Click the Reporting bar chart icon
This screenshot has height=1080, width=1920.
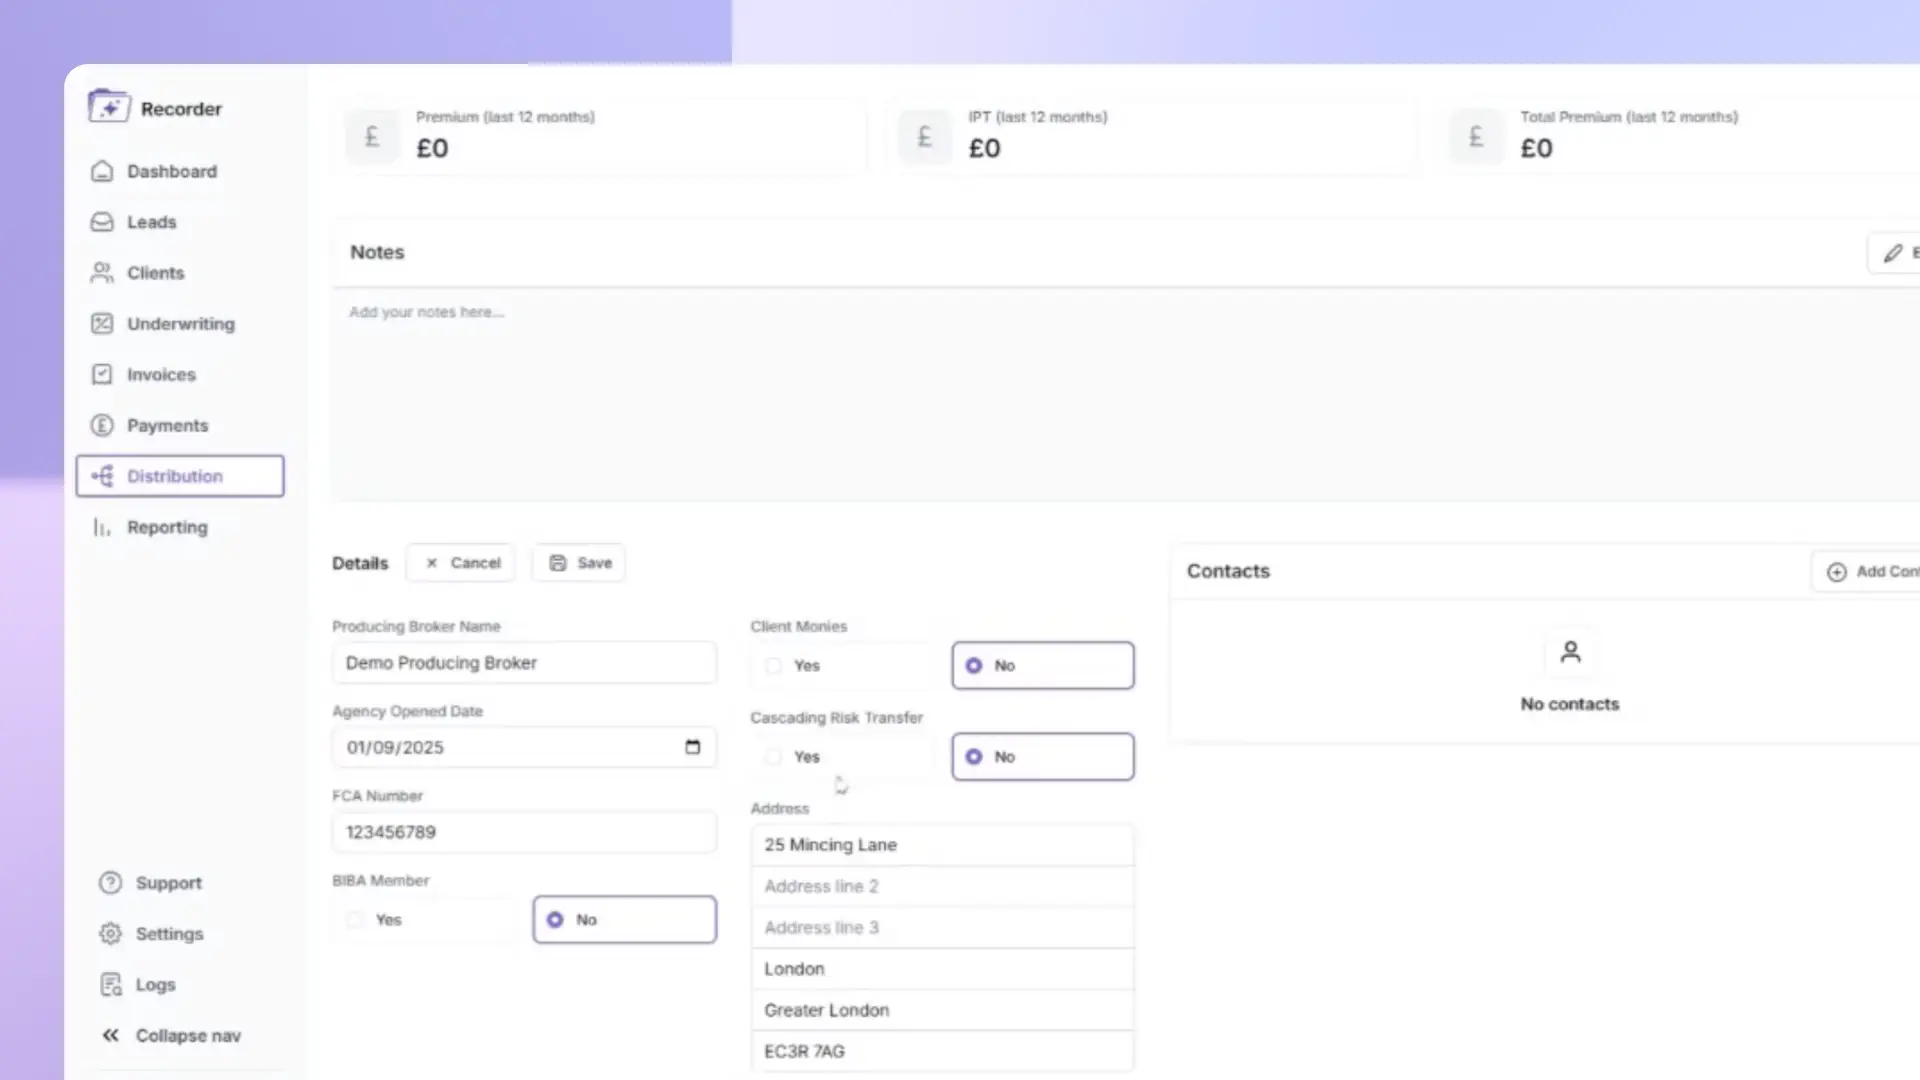click(x=102, y=527)
